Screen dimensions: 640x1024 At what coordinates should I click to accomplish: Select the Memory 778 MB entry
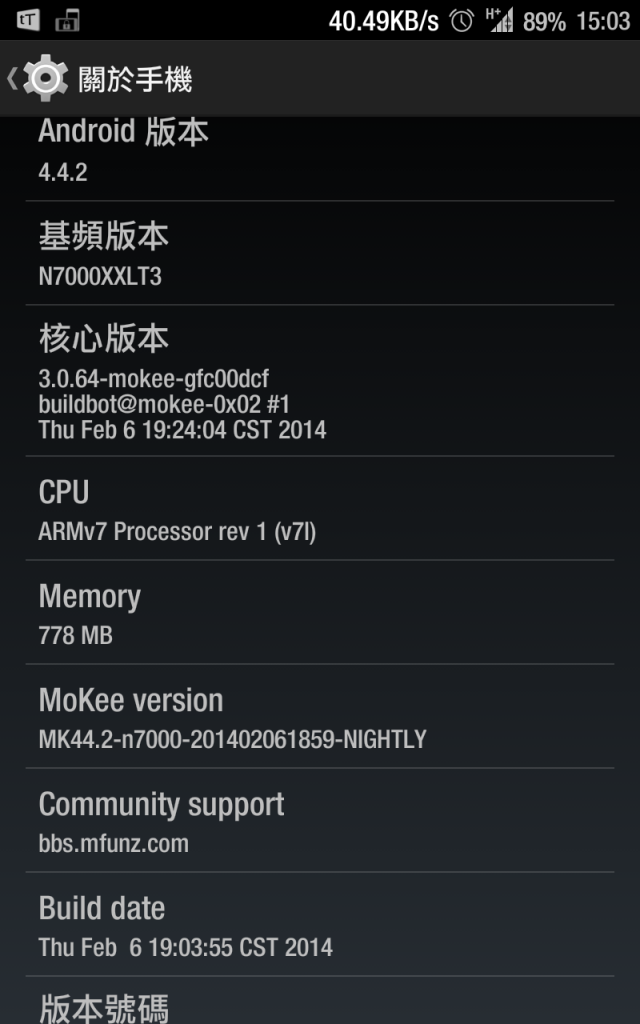coord(320,612)
